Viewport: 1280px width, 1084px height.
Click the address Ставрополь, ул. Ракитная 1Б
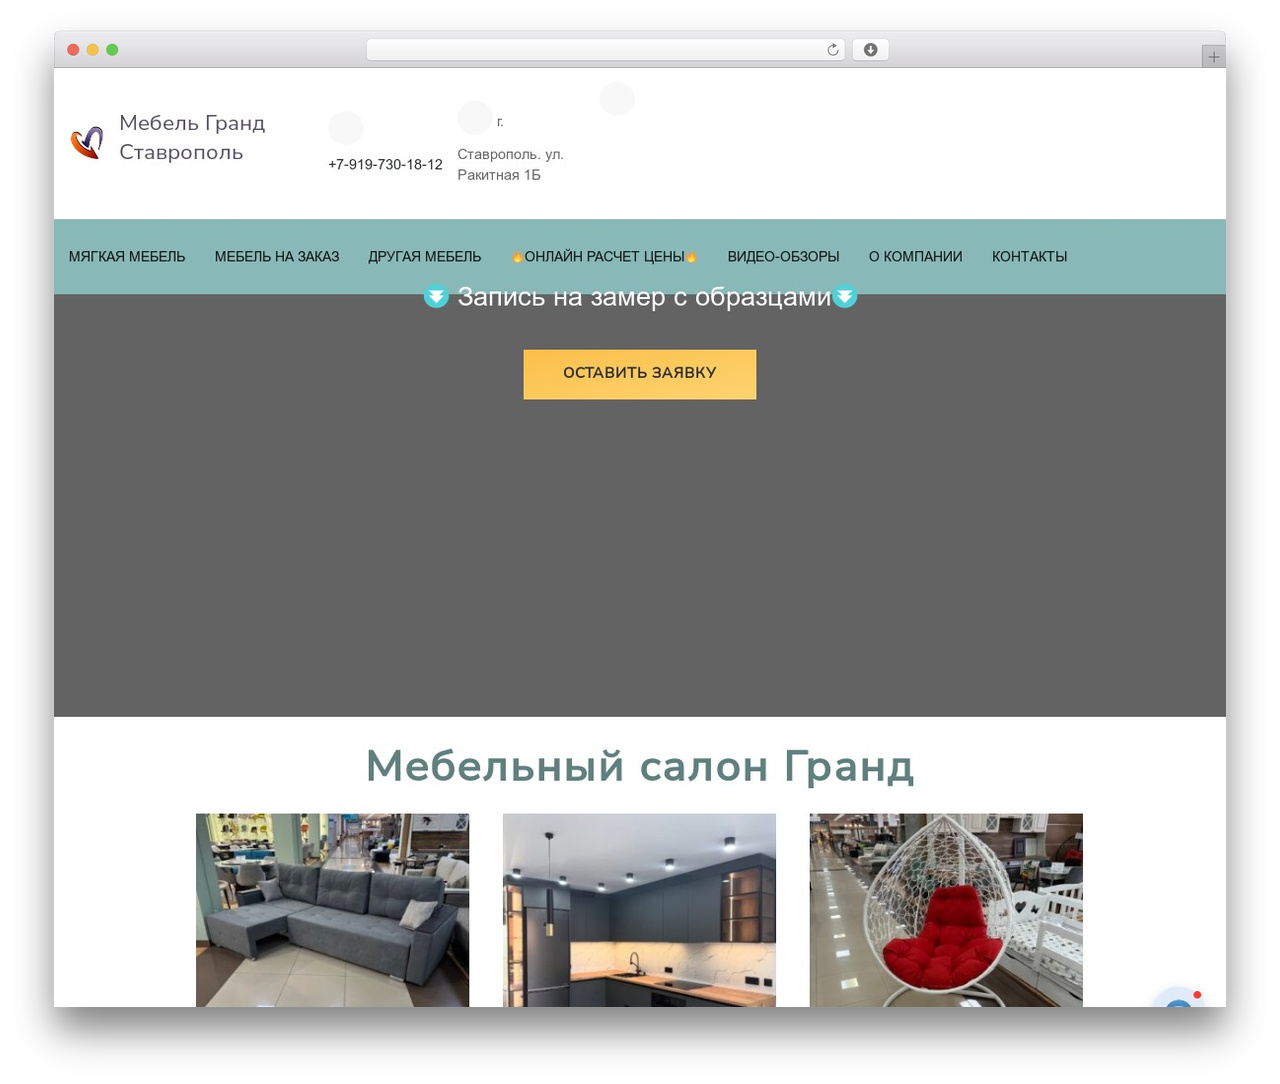point(511,165)
